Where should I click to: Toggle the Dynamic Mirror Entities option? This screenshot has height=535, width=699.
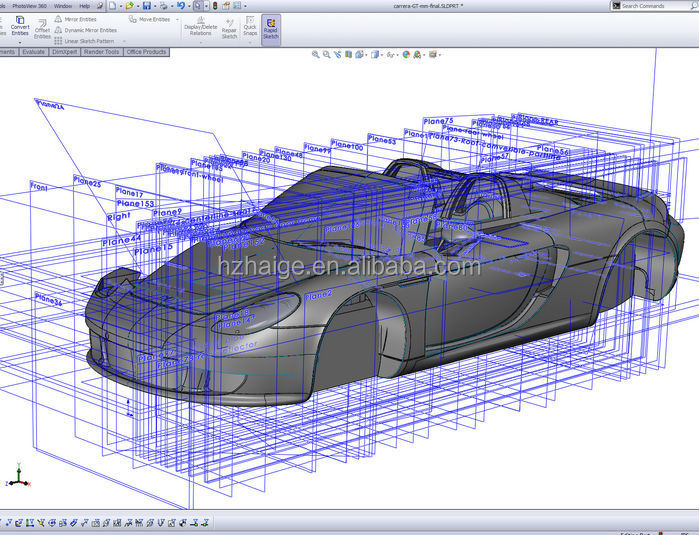click(89, 30)
